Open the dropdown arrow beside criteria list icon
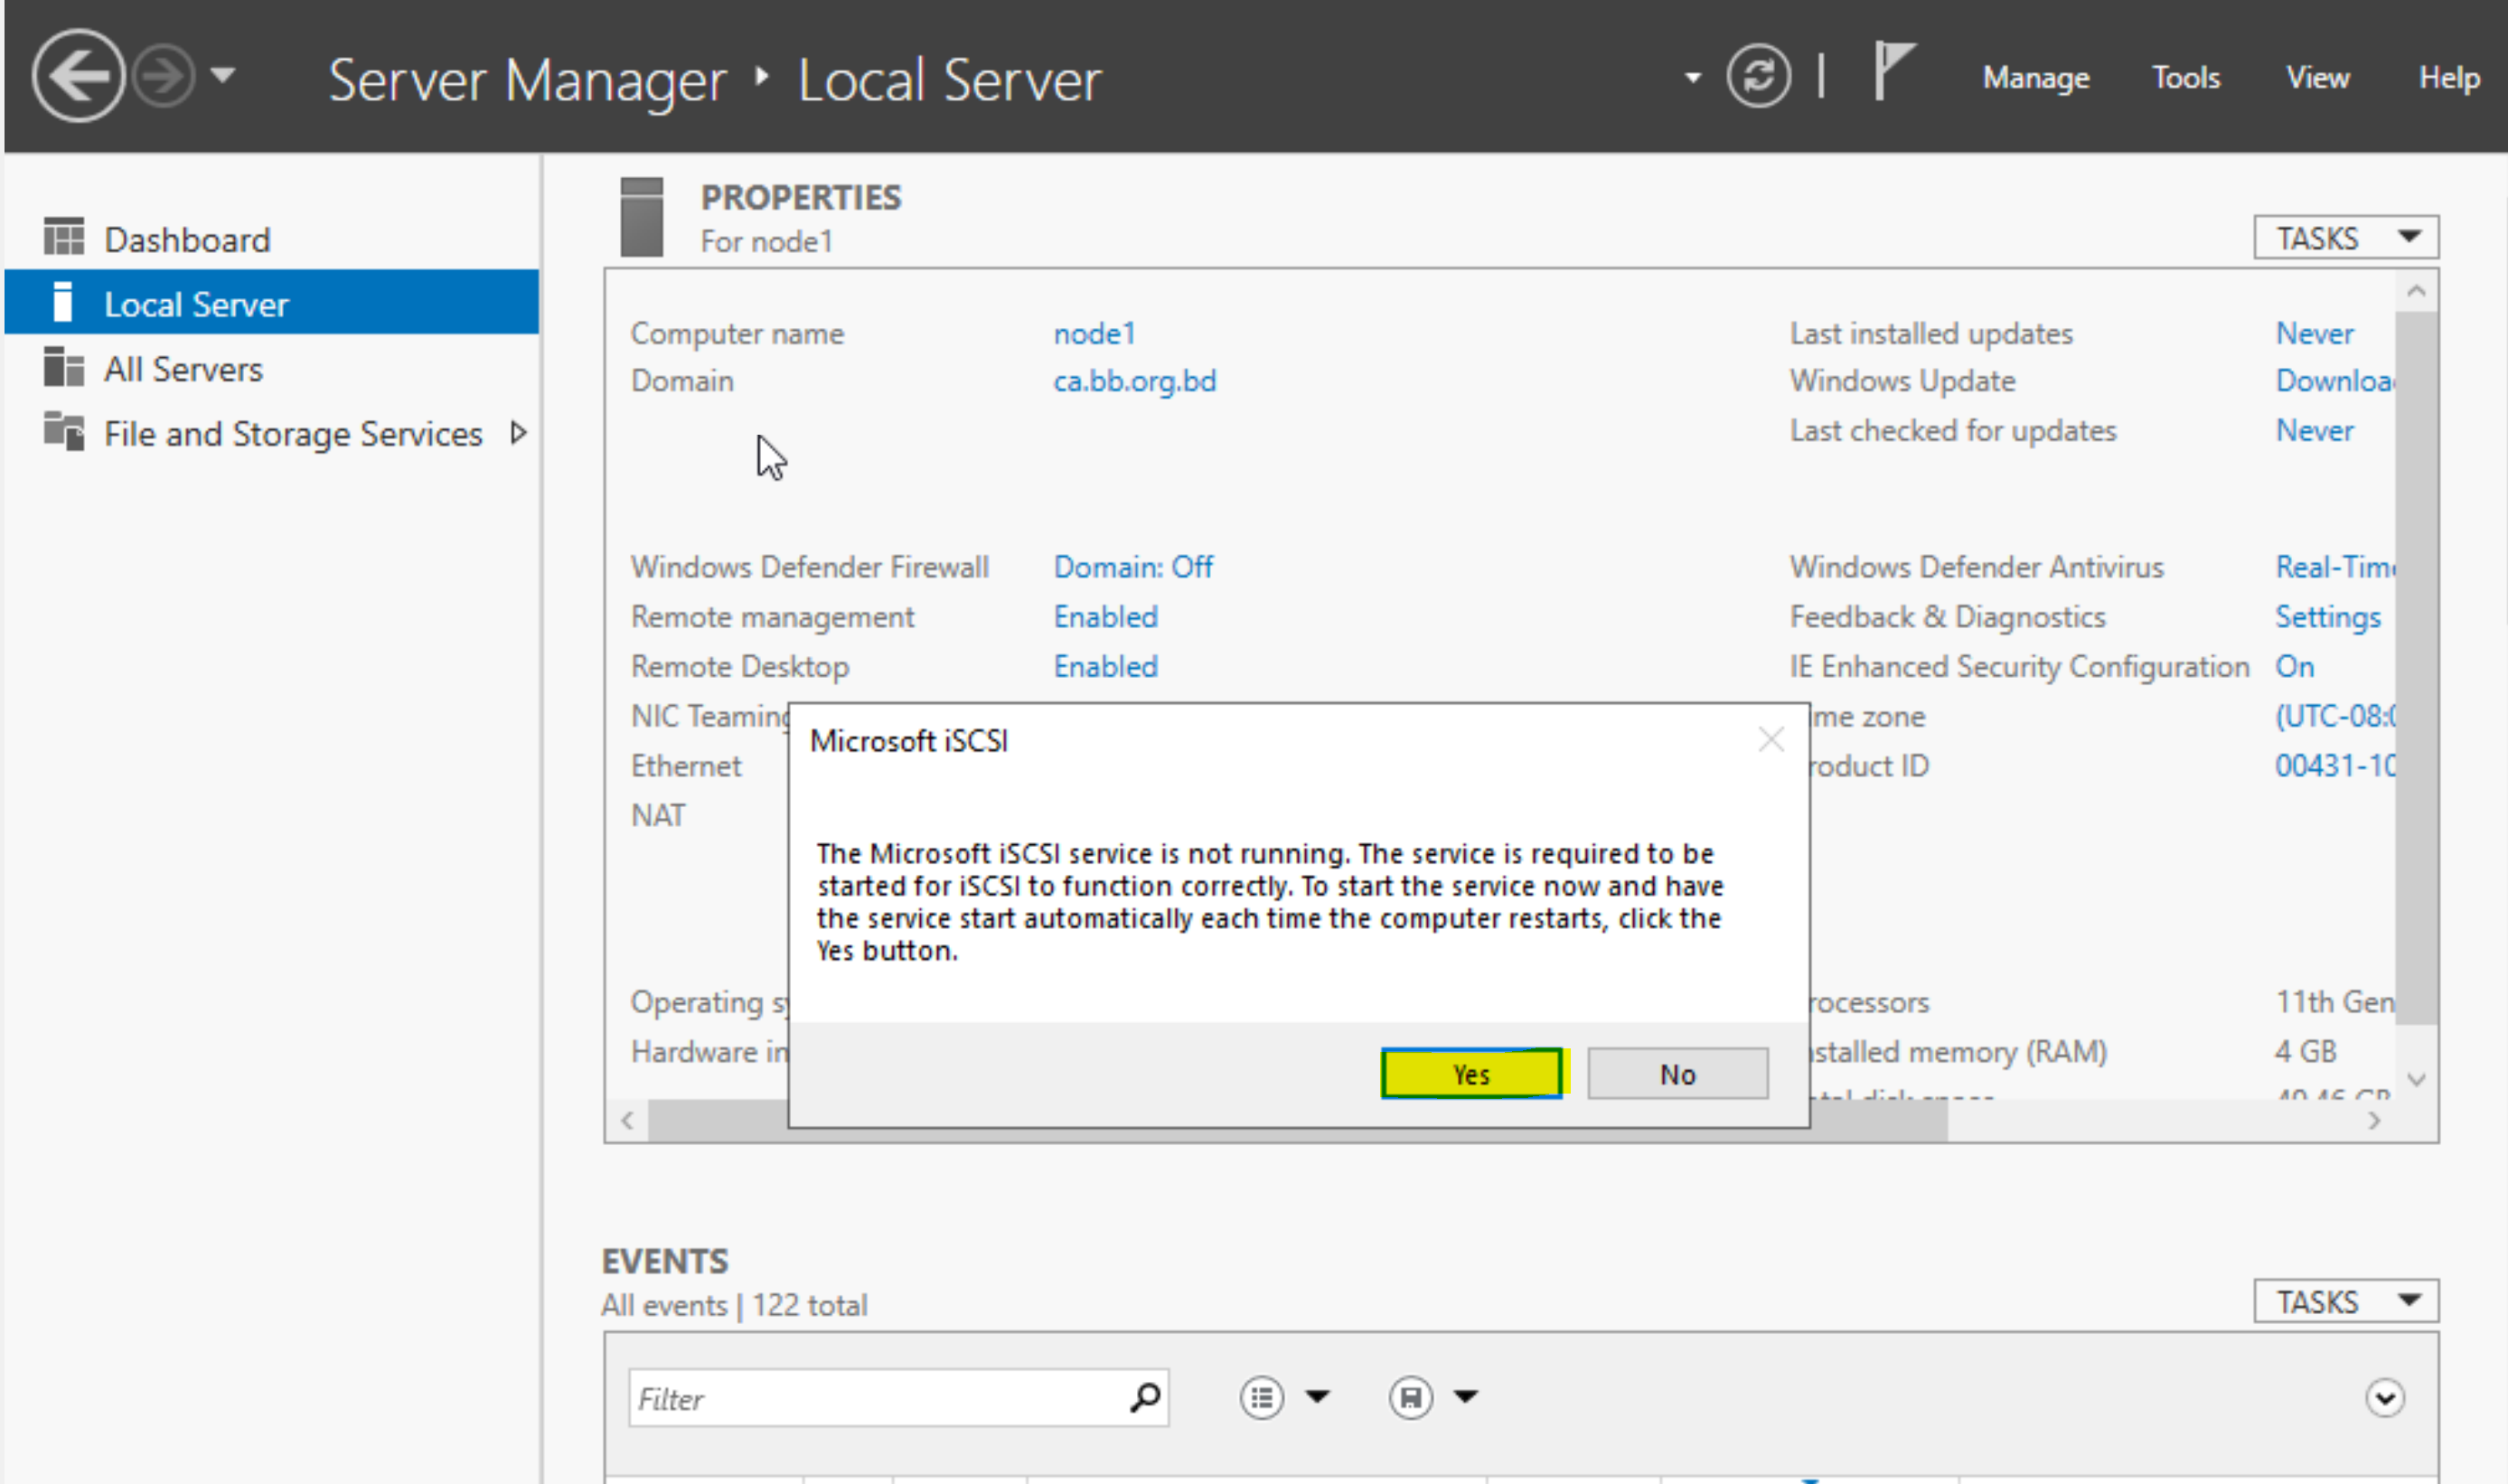The width and height of the screenshot is (2508, 1484). 1318,1397
